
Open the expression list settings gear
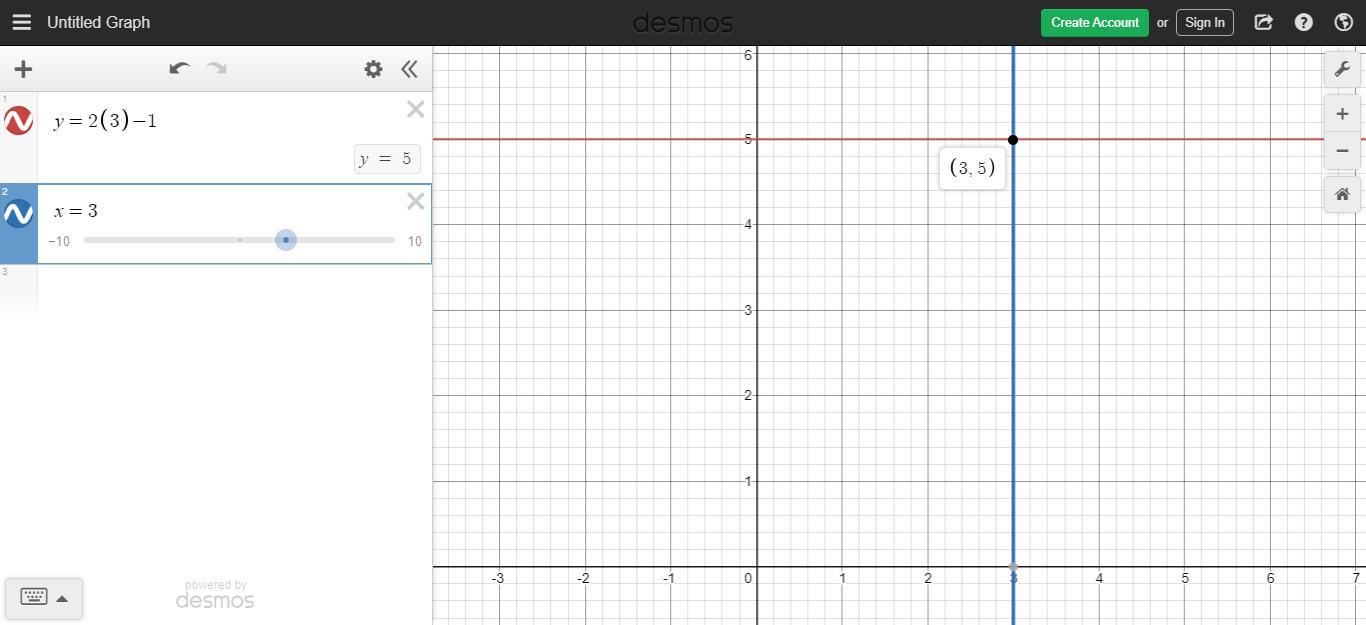[x=373, y=69]
